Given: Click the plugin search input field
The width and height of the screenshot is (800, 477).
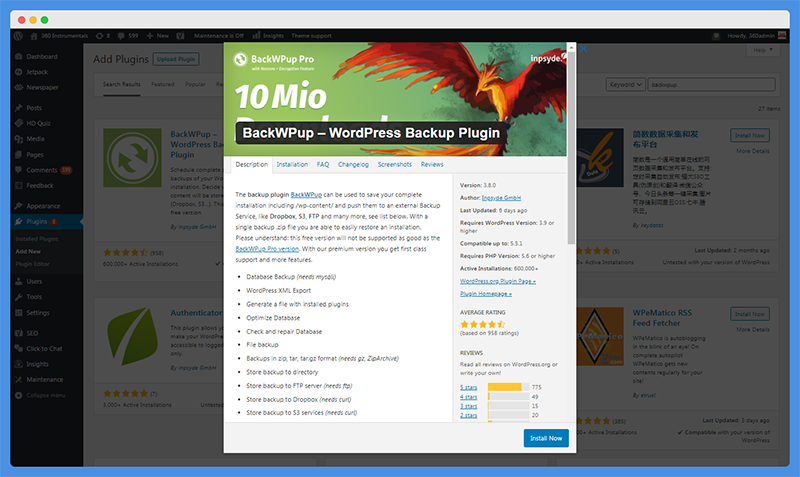Looking at the screenshot, I should pyautogui.click(x=711, y=85).
